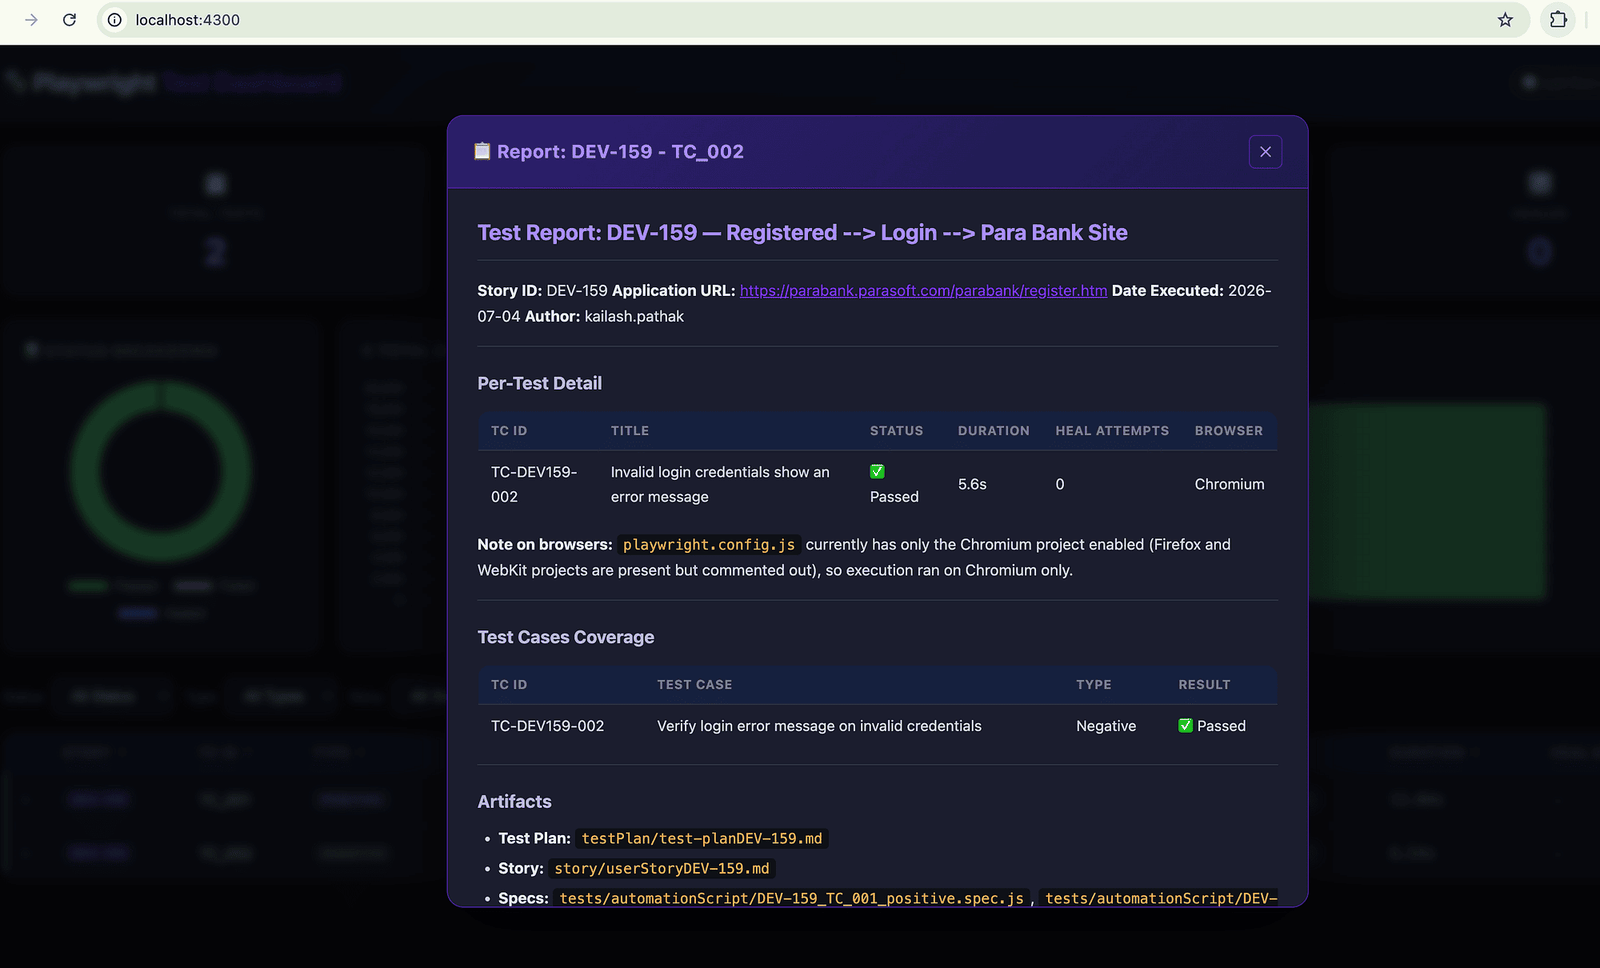
Task: Bookmark this page with the star icon
Action: [1505, 20]
